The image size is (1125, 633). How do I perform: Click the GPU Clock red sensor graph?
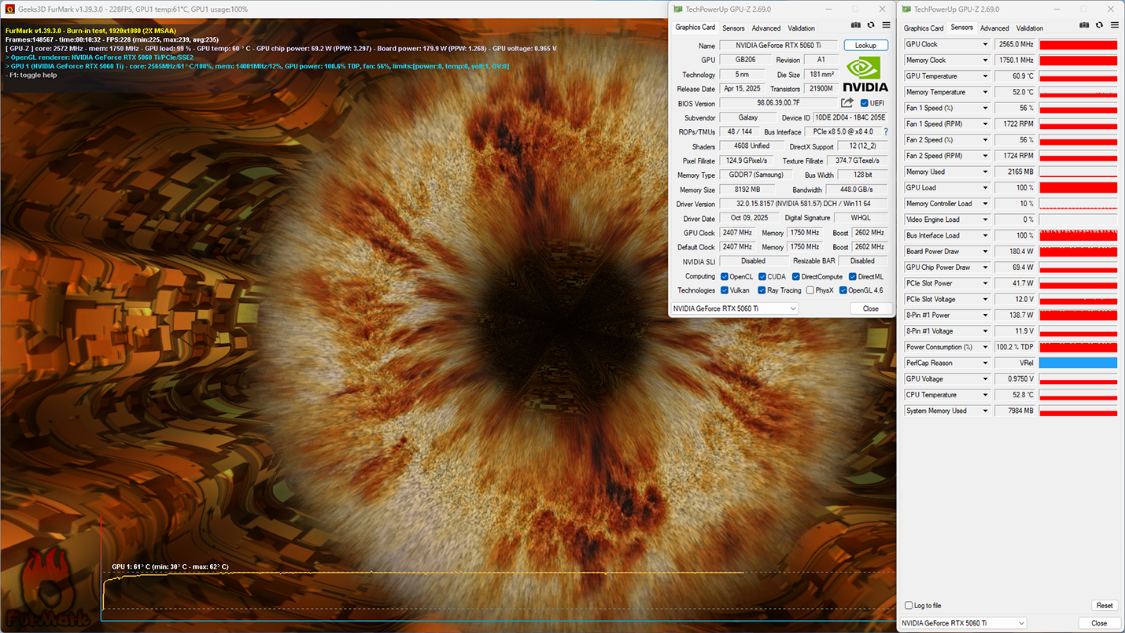pyautogui.click(x=1078, y=44)
